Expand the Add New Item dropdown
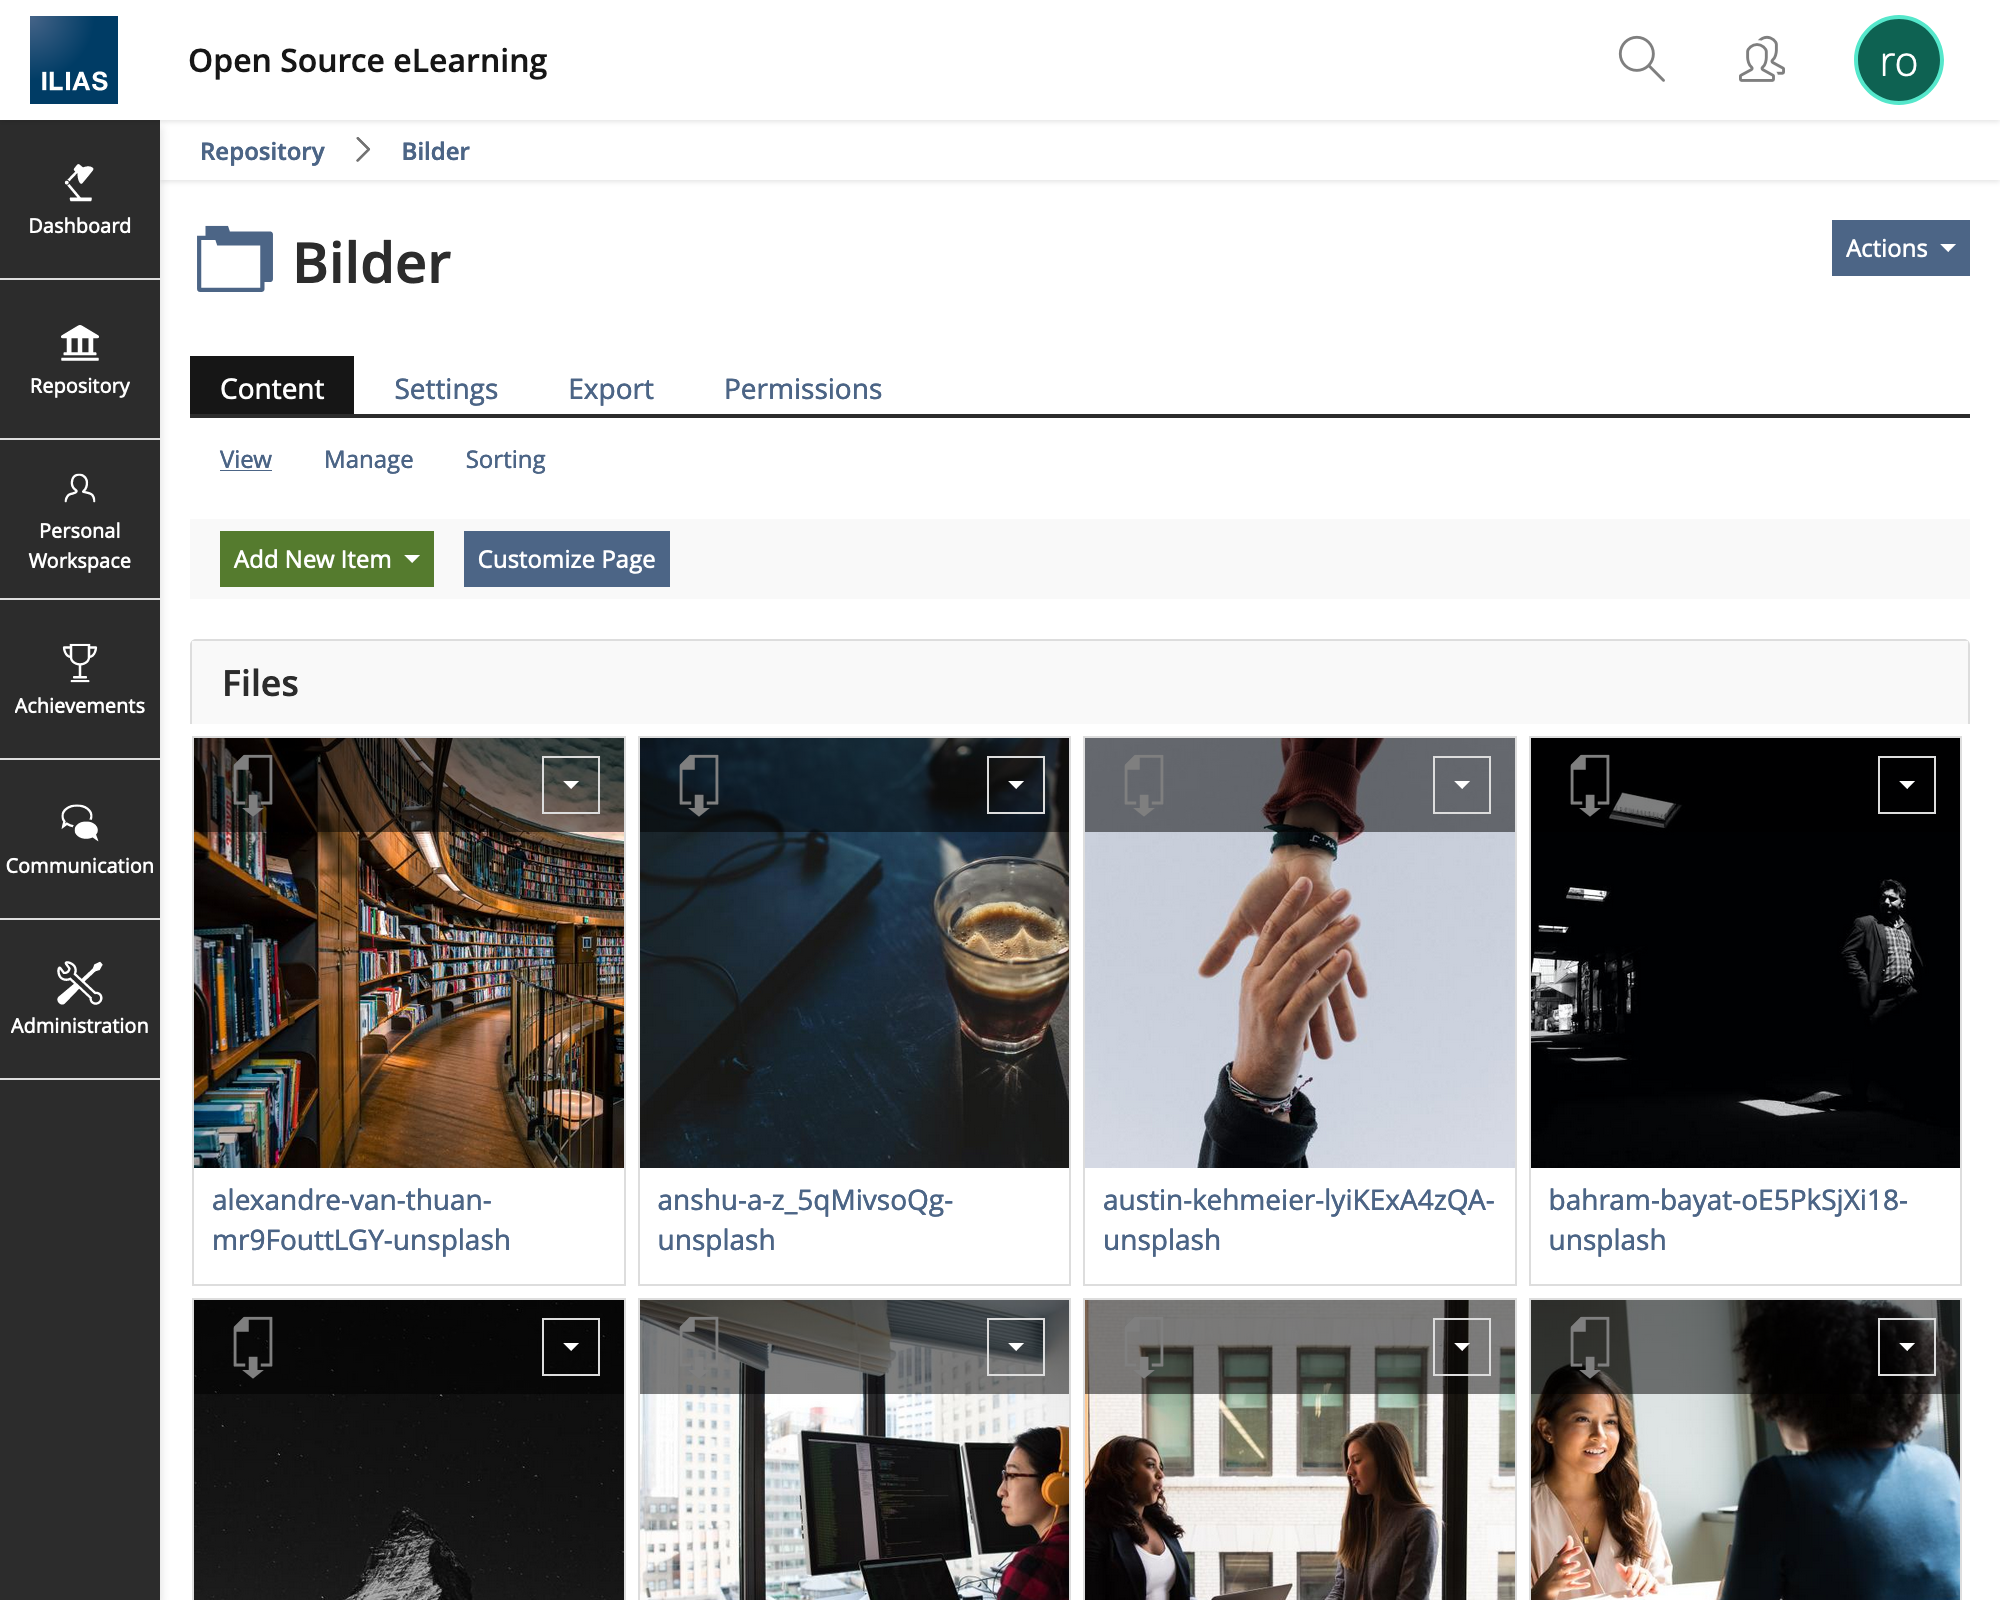The image size is (2000, 1600). (x=326, y=559)
